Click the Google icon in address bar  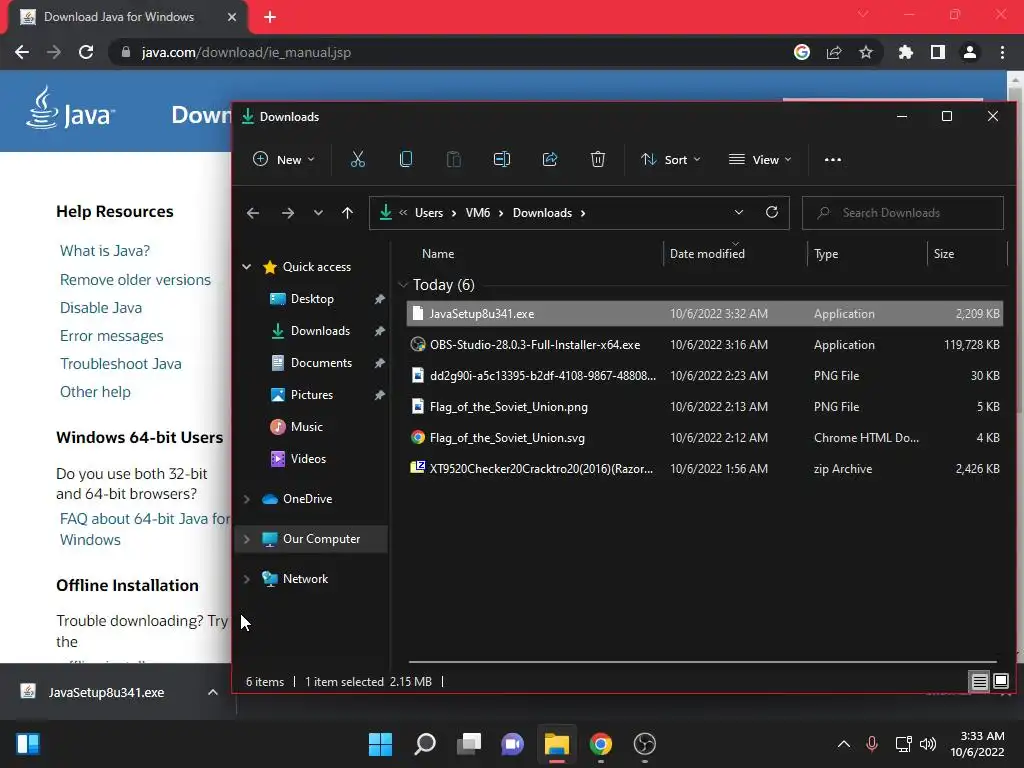pos(802,52)
